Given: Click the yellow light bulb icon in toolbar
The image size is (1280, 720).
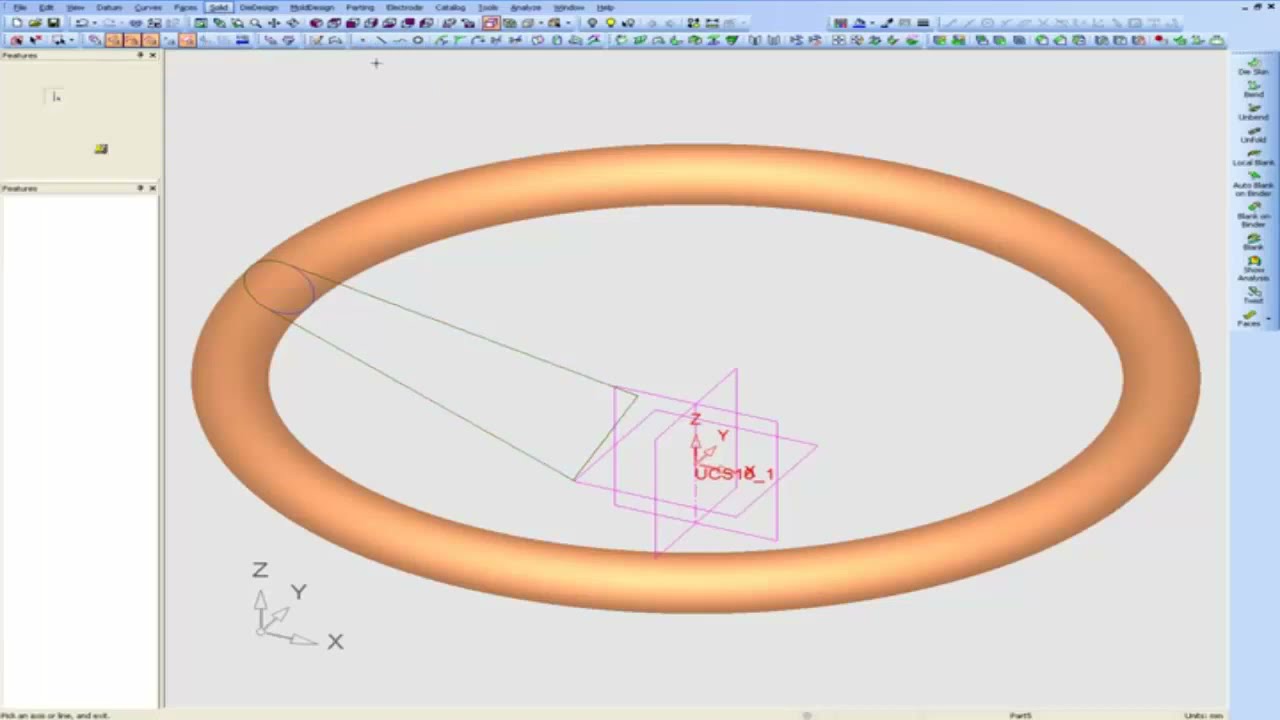Looking at the screenshot, I should pos(610,23).
